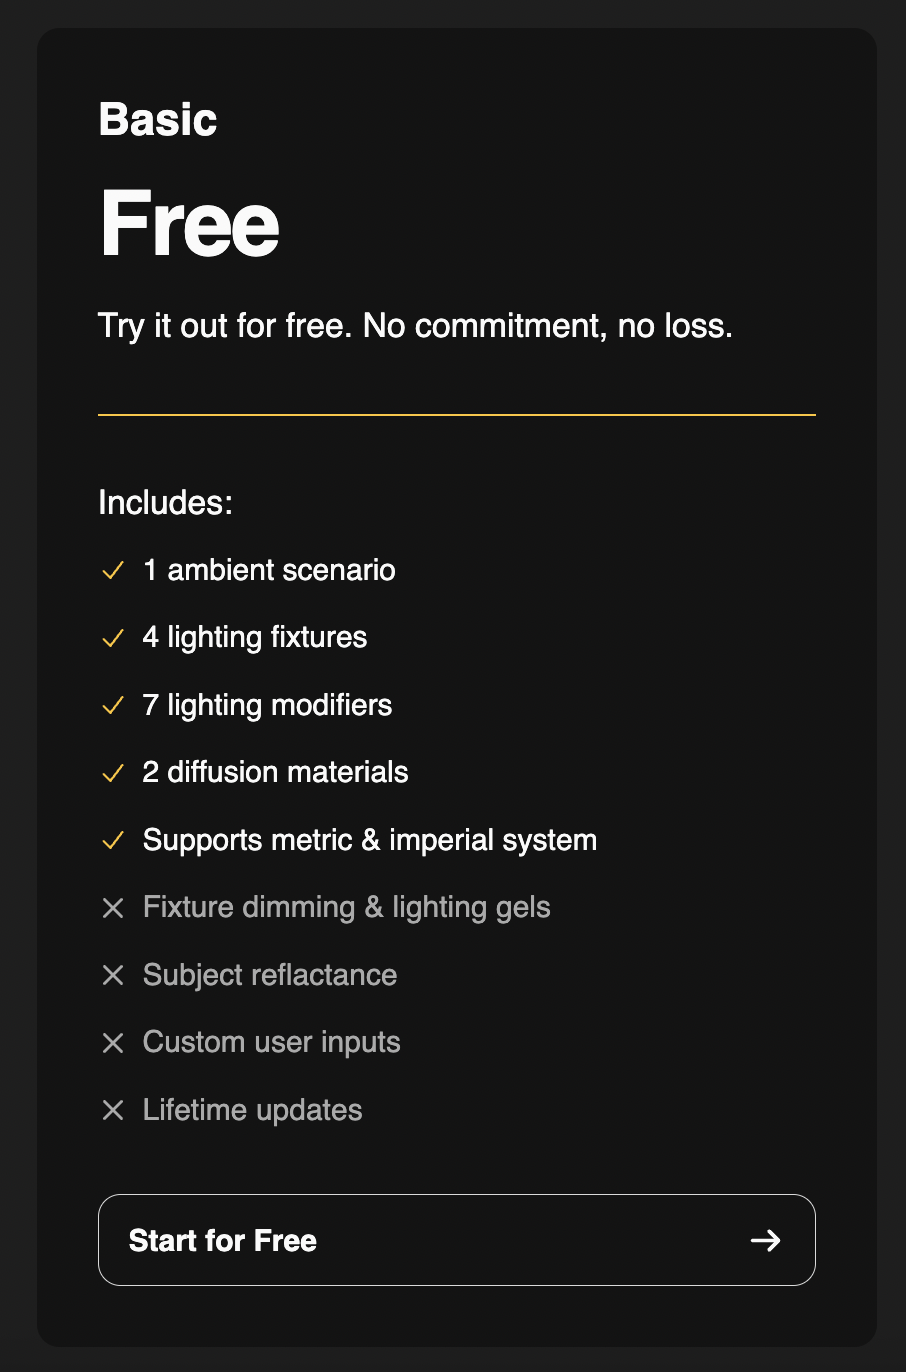Select the '1 ambient scenario' feature text
The width and height of the screenshot is (906, 1372).
pyautogui.click(x=269, y=570)
